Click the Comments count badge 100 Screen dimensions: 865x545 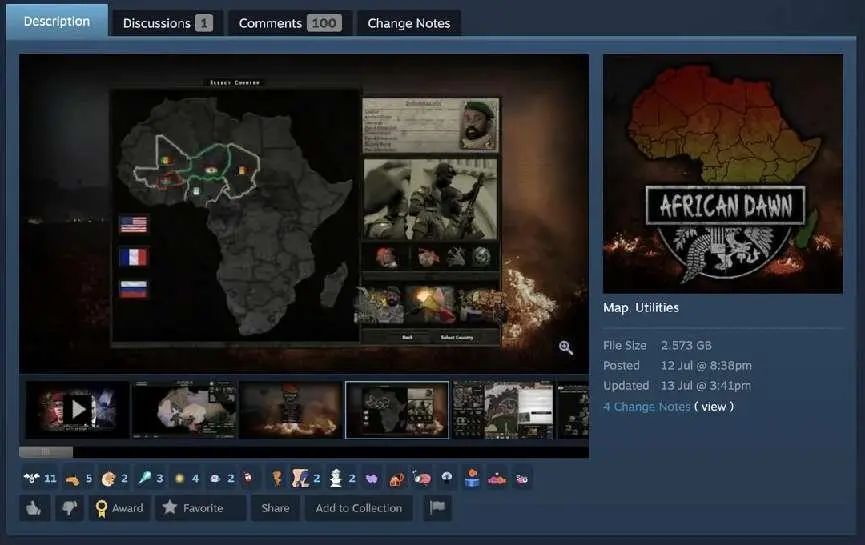point(324,23)
